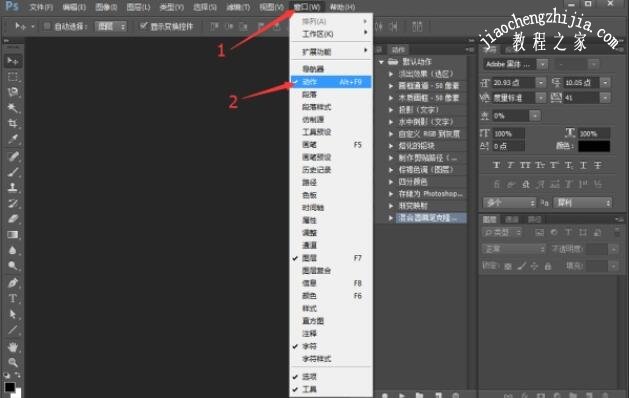Click the lock all padlock icon in Layers panel
Screen dimensions: 630x398
548,266
